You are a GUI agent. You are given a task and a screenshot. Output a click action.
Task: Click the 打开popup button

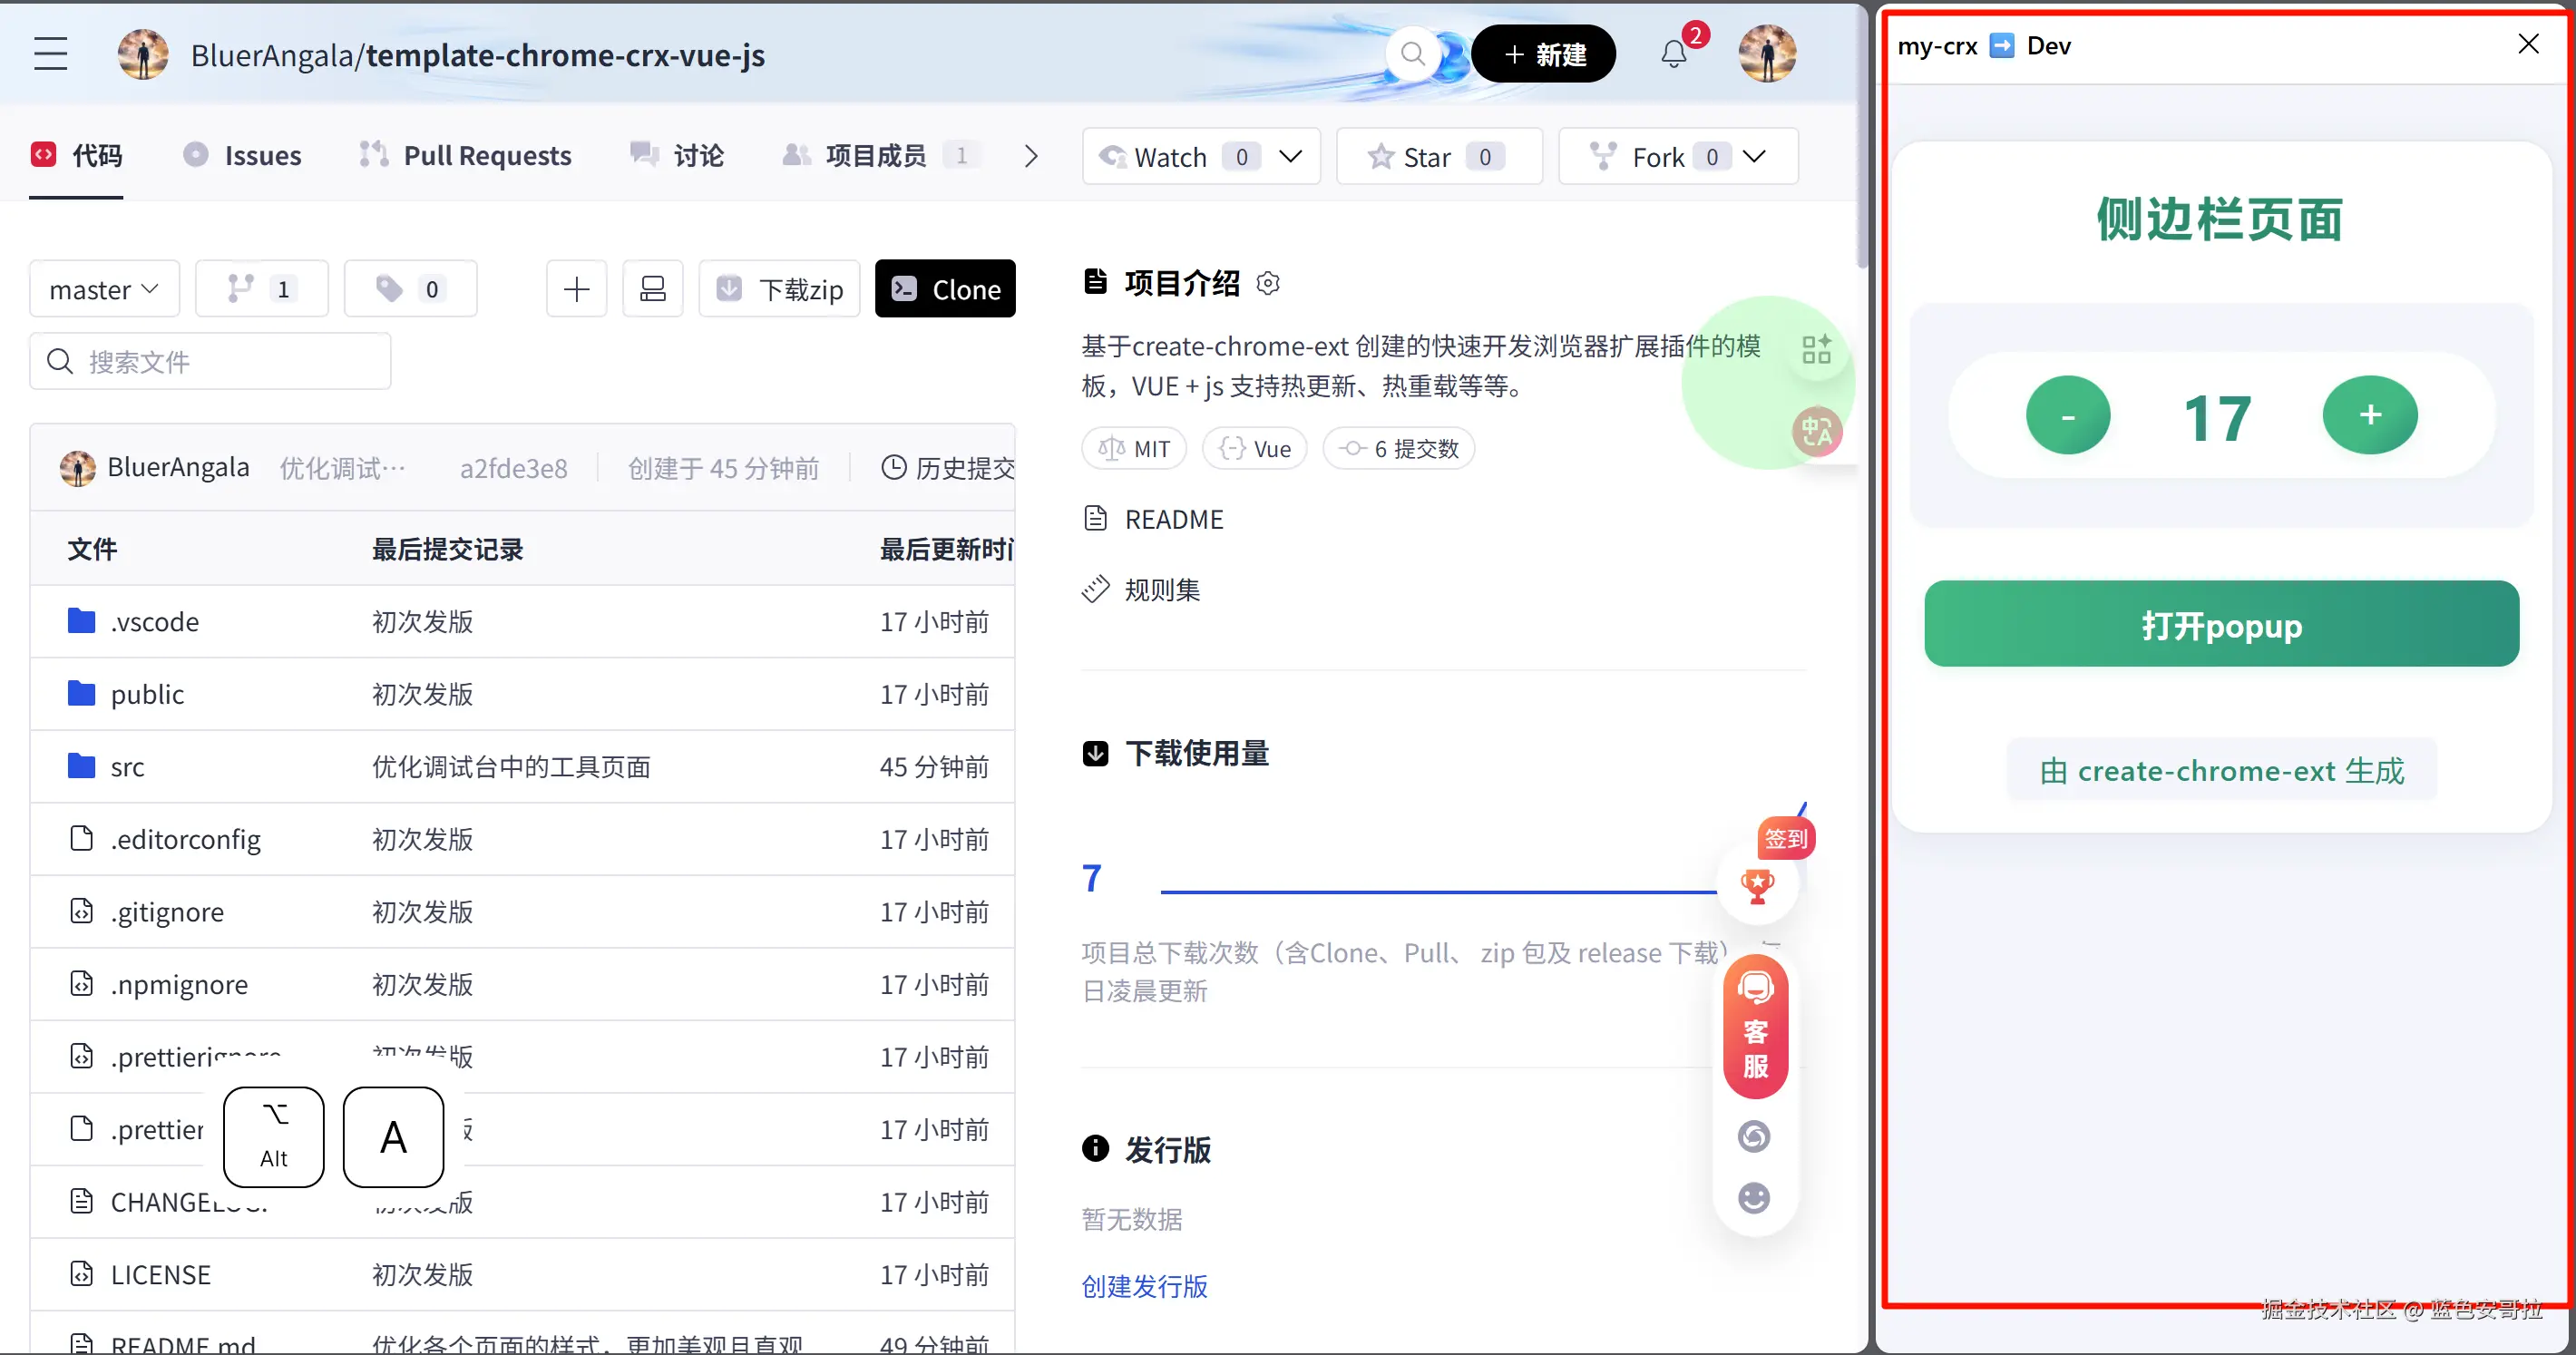[2220, 625]
